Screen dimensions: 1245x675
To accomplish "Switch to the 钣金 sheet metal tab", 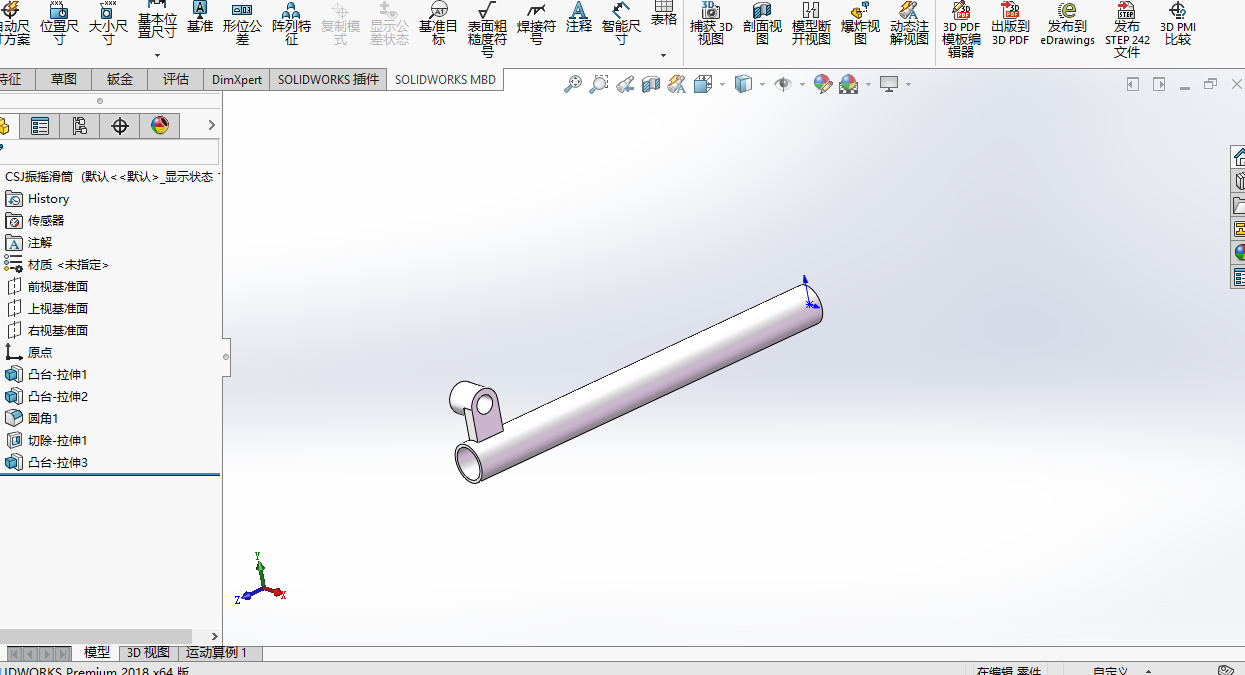I will 120,79.
